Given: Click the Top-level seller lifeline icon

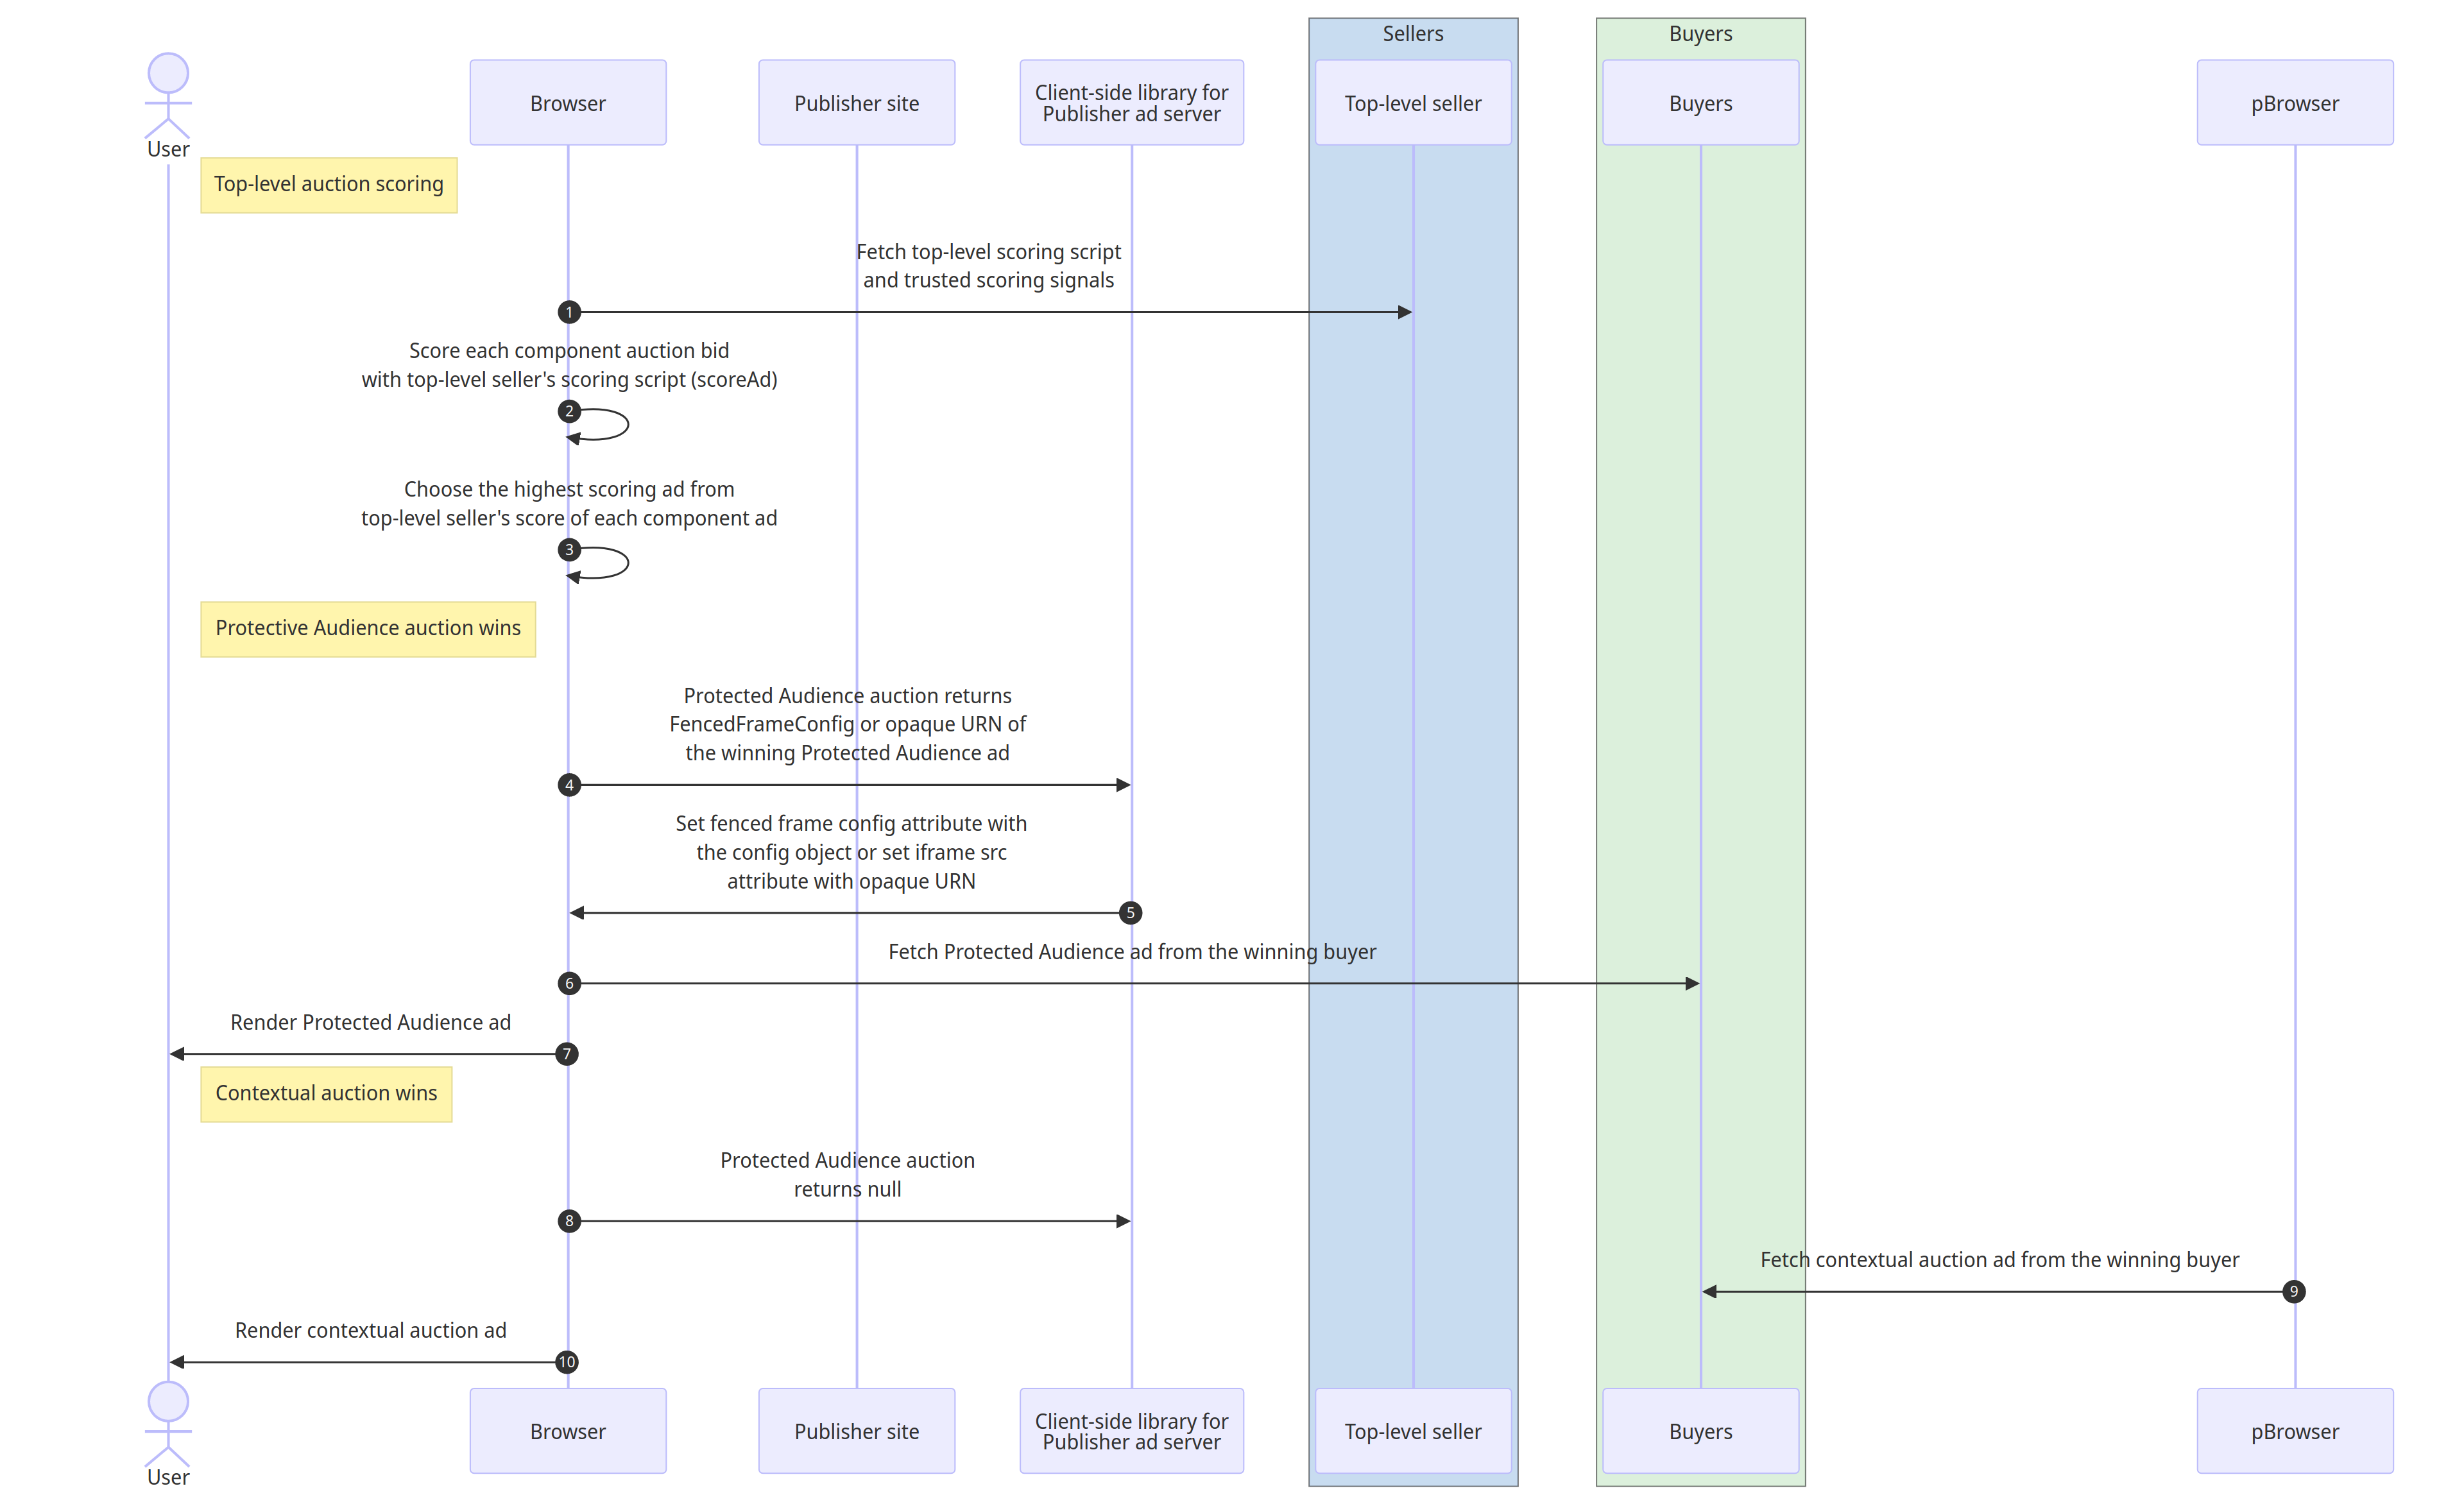Looking at the screenshot, I should coord(1419,100).
